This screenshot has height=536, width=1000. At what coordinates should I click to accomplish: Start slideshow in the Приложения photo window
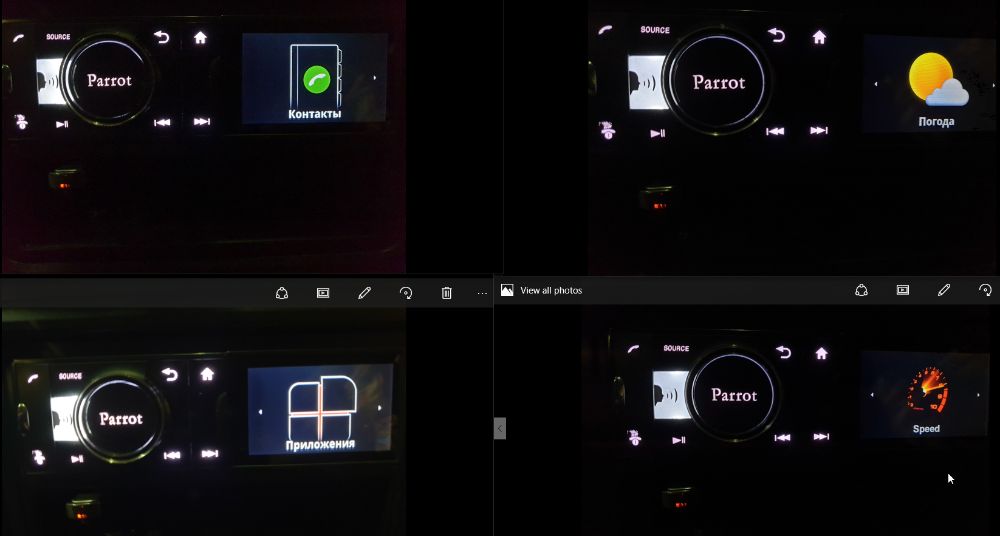coord(323,293)
